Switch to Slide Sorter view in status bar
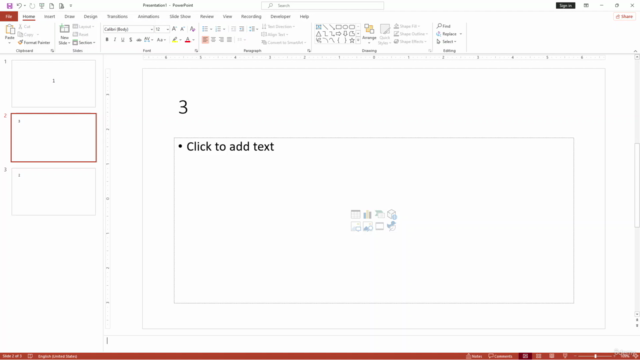Image resolution: width=640 pixels, height=360 pixels. point(538,356)
